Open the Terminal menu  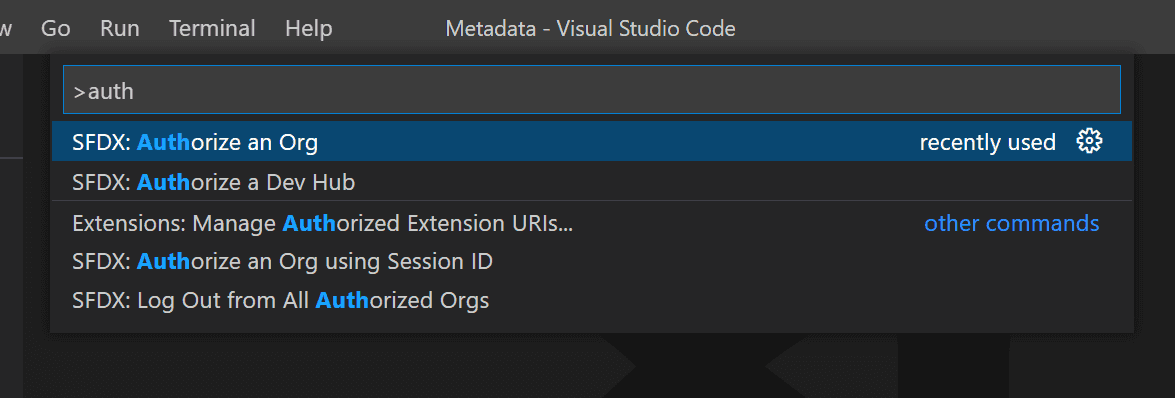[x=212, y=28]
